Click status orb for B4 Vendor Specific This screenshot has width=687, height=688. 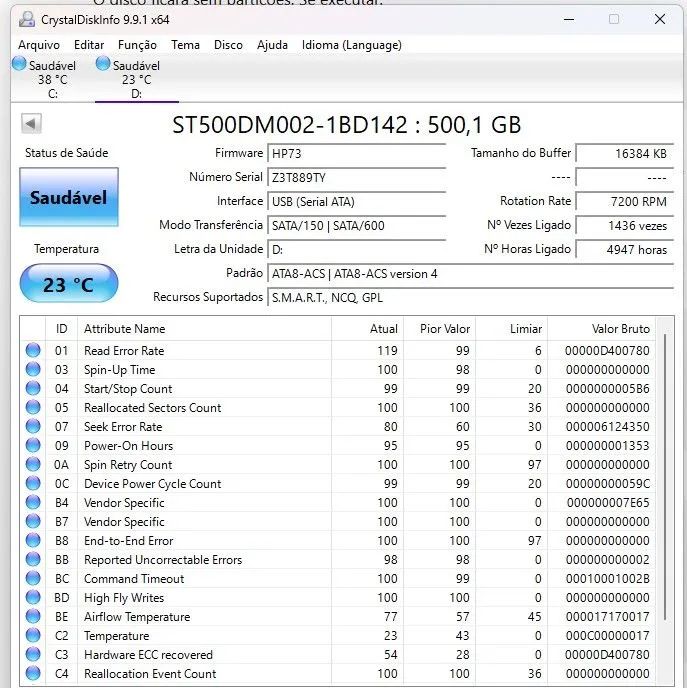click(33, 502)
